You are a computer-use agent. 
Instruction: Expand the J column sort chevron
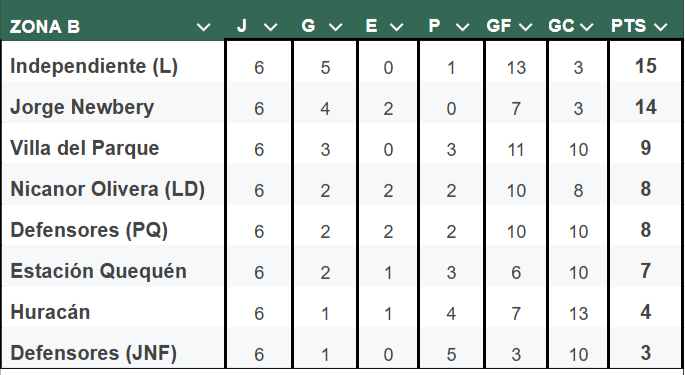click(271, 28)
